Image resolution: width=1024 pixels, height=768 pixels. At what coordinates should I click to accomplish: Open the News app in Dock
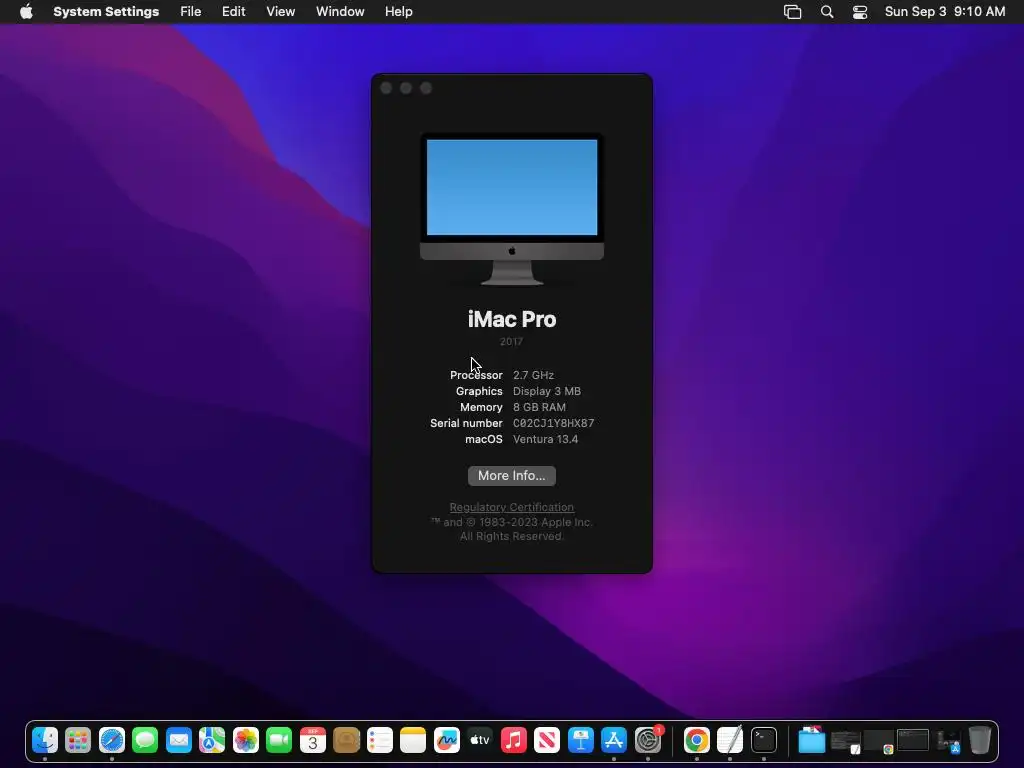(x=547, y=740)
